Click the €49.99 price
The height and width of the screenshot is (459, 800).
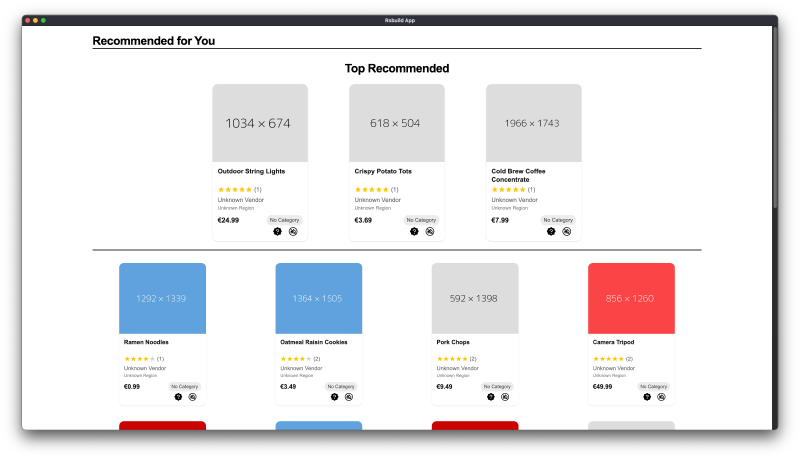click(x=603, y=387)
